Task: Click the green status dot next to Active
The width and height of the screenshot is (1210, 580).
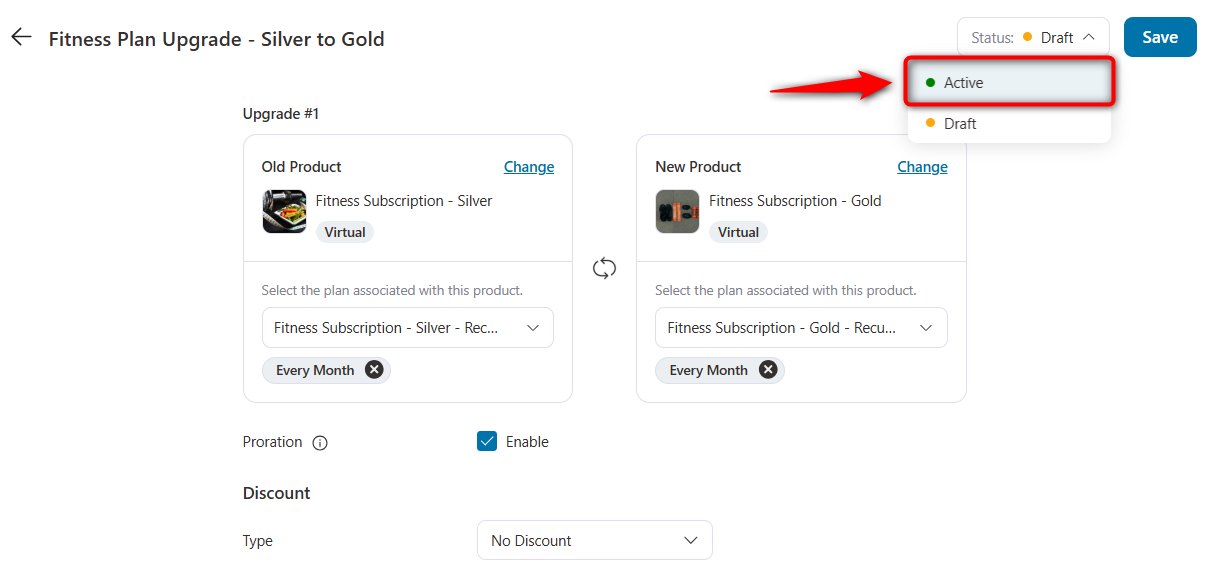Action: pos(930,82)
